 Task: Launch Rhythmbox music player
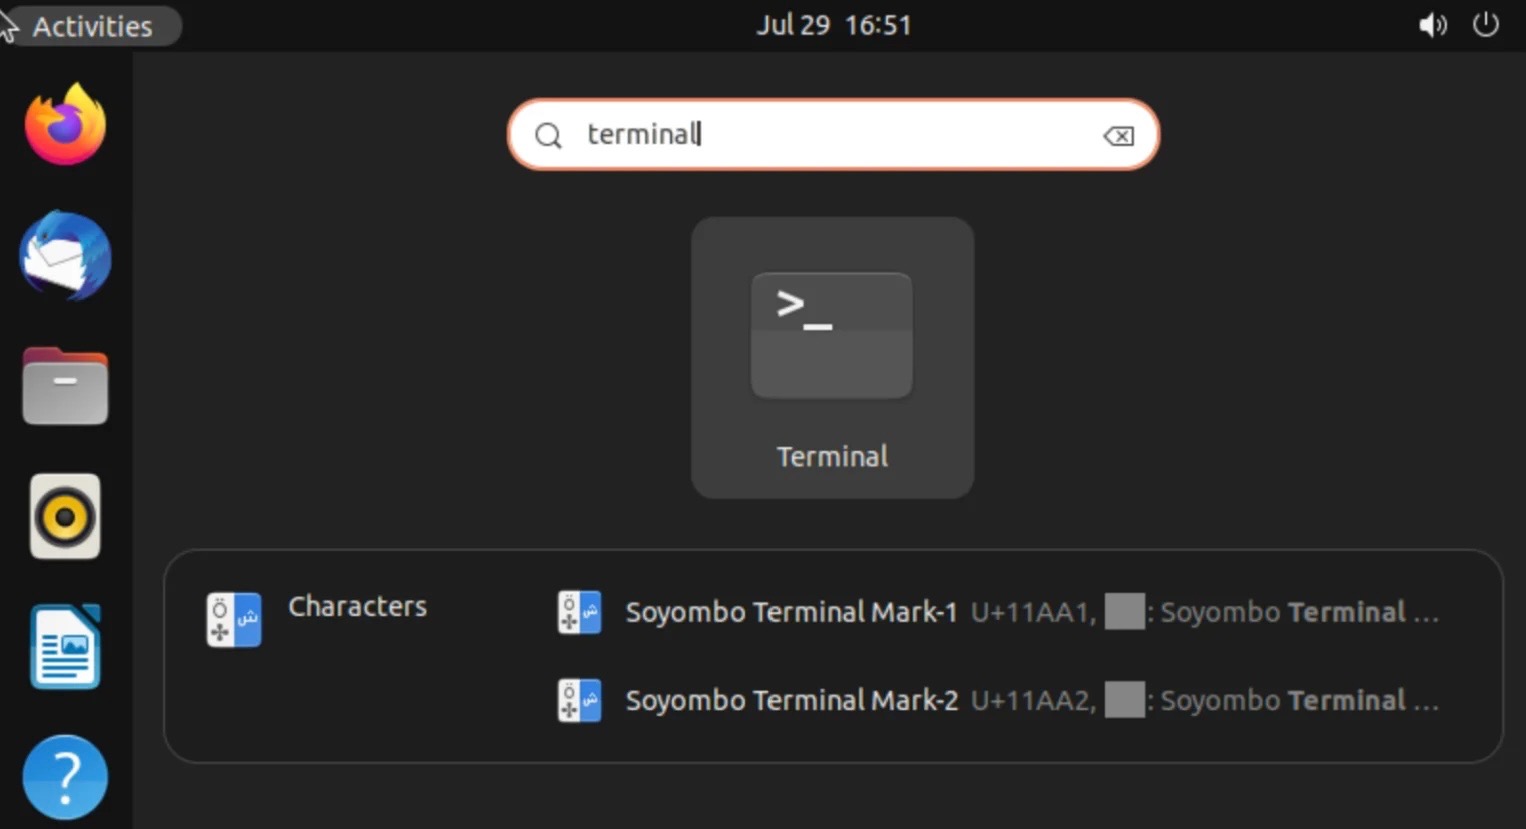pos(65,517)
